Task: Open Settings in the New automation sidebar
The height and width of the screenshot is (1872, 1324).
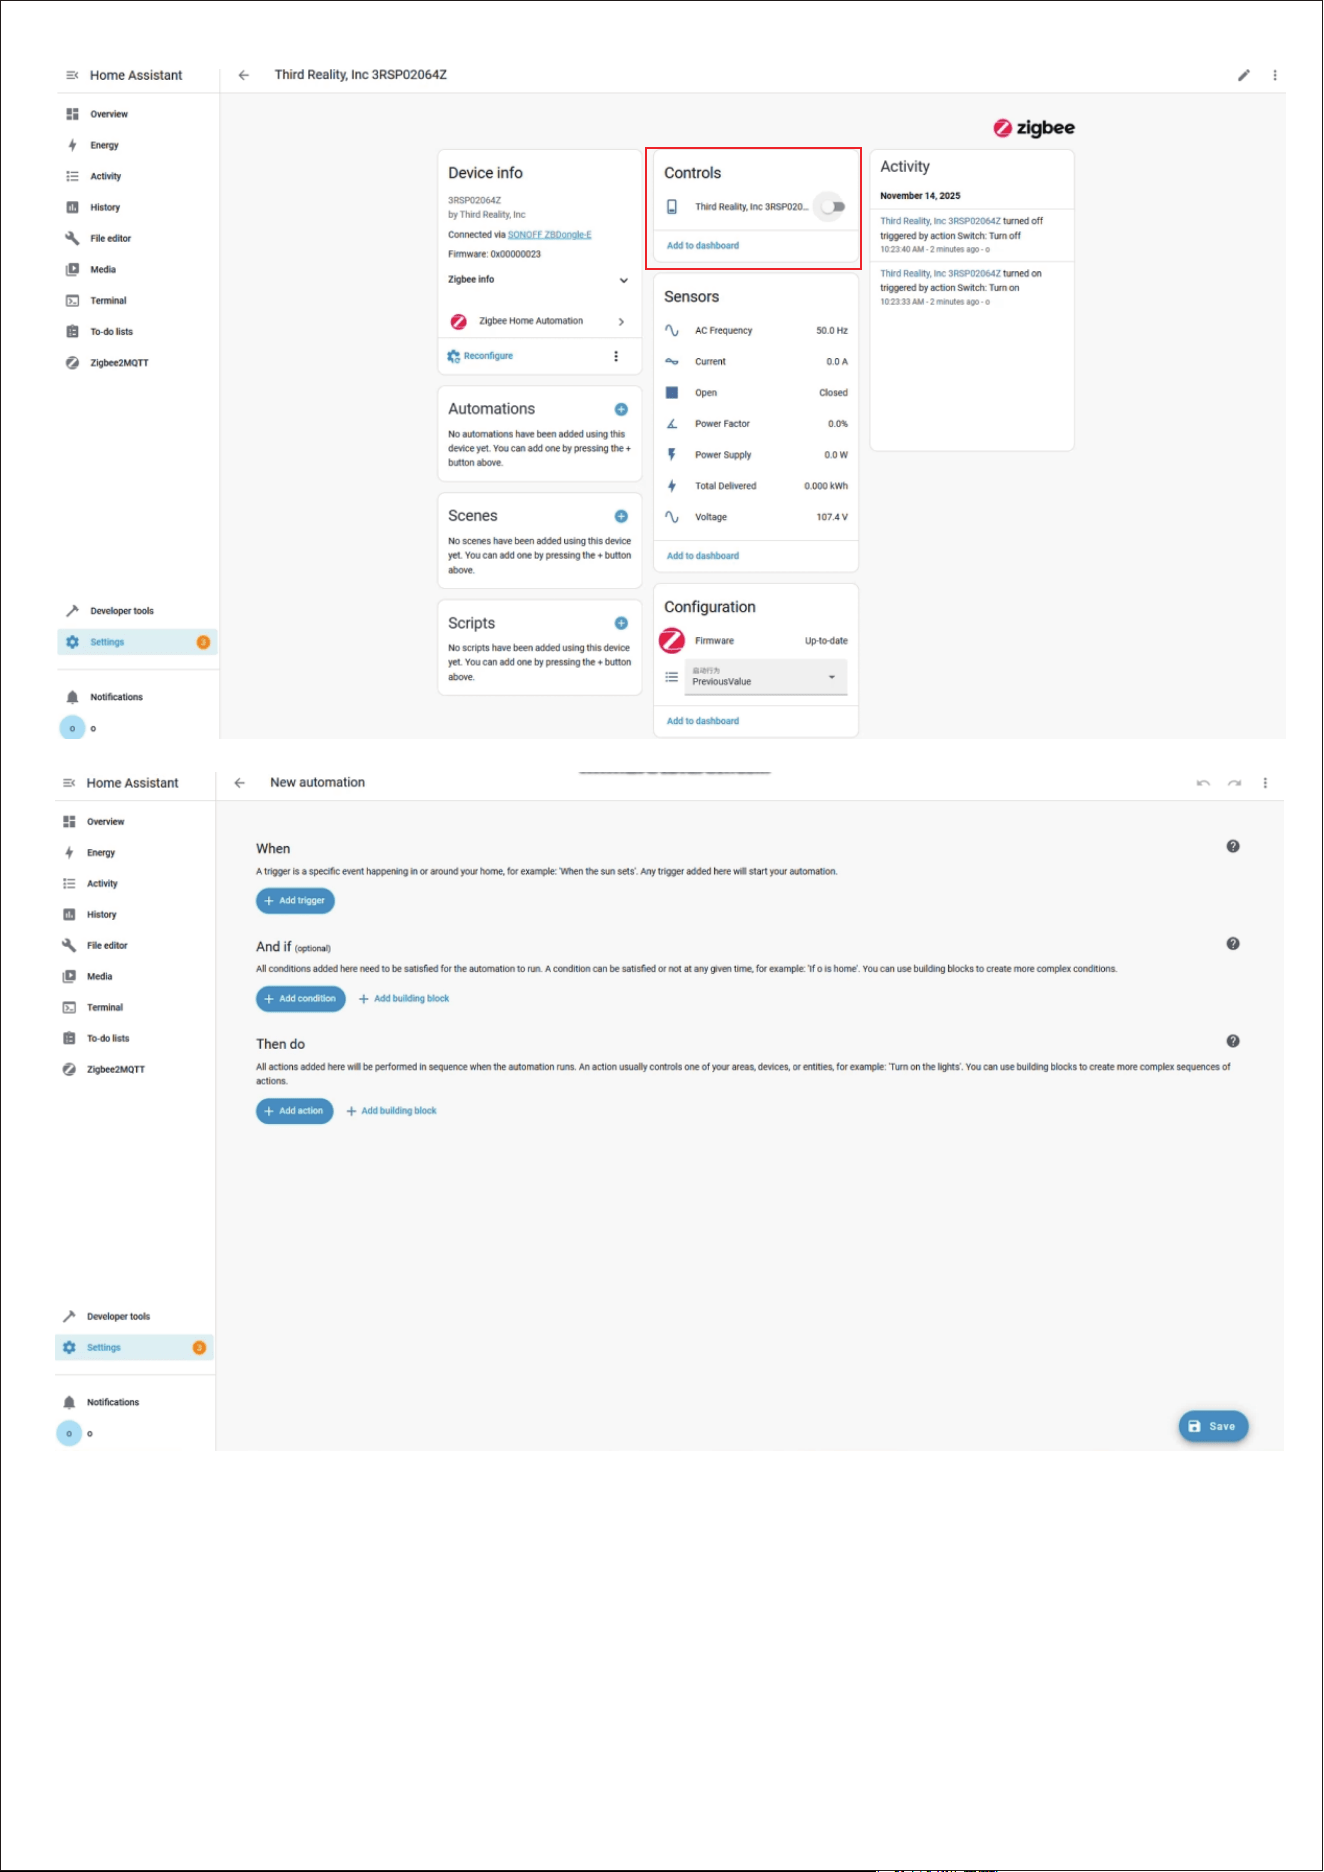Action: (x=134, y=1348)
